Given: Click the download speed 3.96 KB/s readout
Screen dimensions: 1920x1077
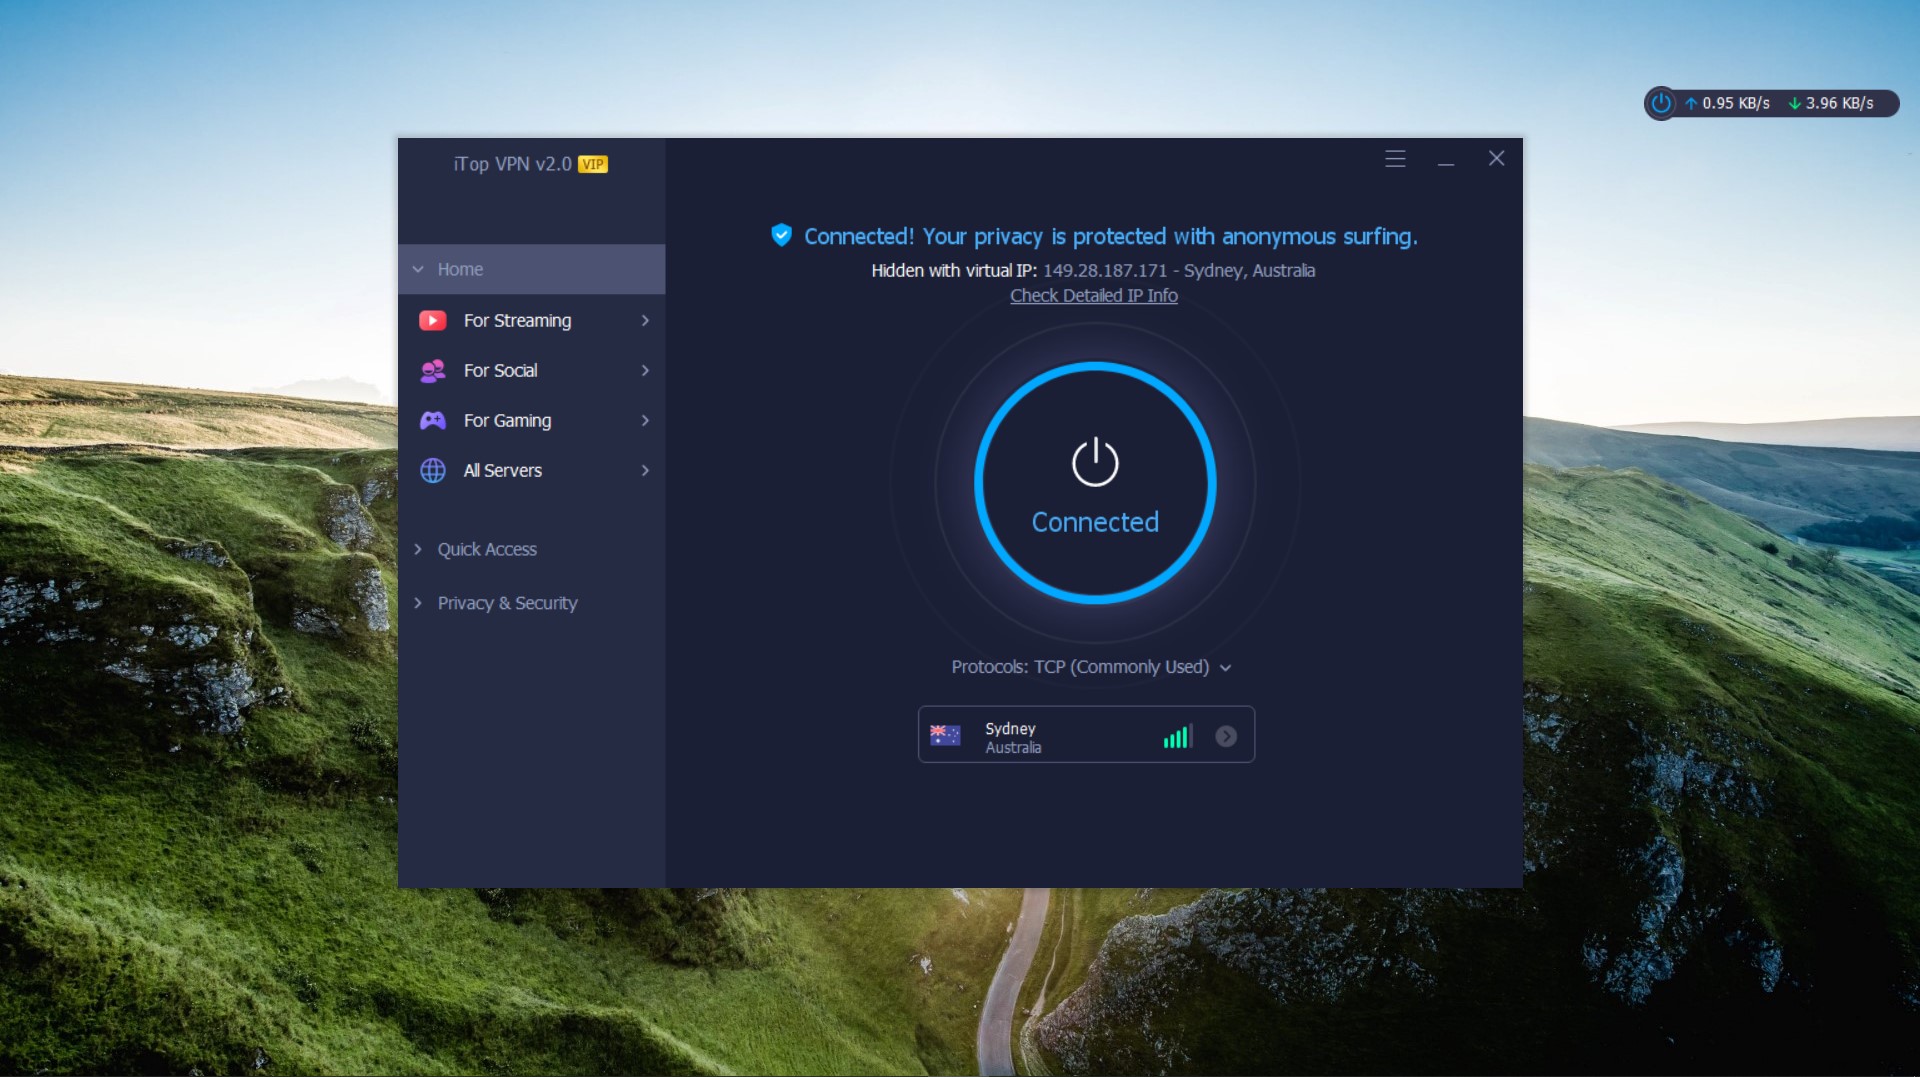Looking at the screenshot, I should 1831,103.
